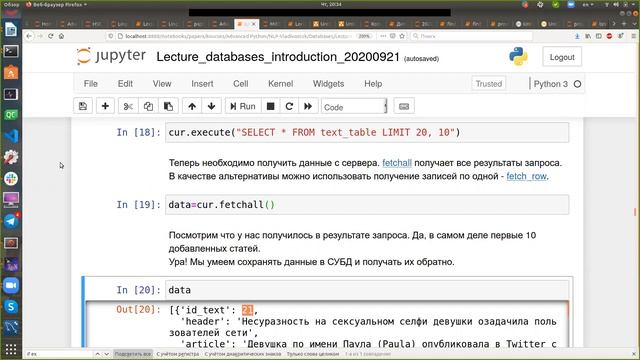Save and checkpoint the notebook
Viewport: 640px width, 360px height.
[83, 106]
